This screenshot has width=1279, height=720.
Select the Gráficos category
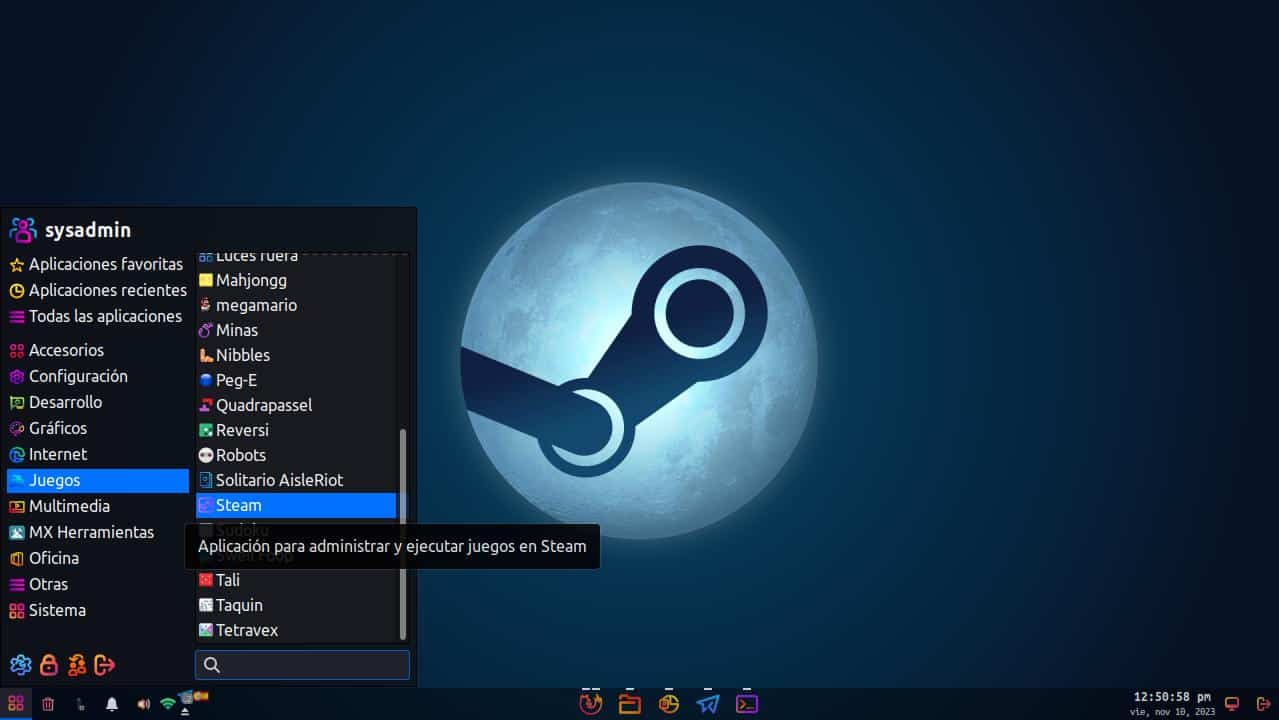97,428
